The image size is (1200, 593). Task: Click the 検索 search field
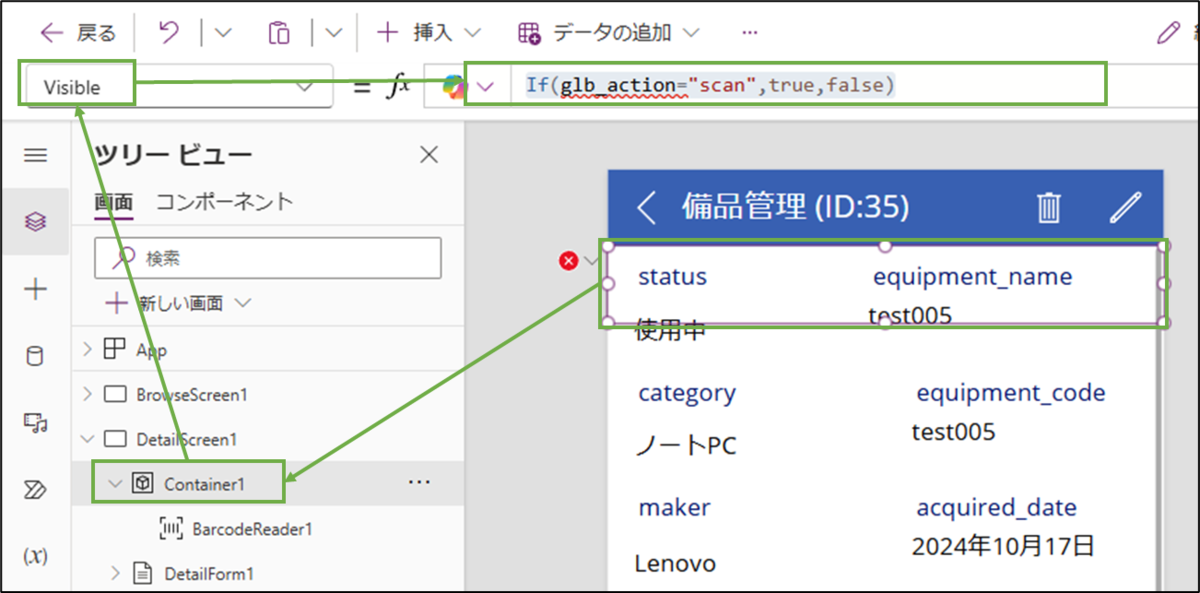pyautogui.click(x=267, y=258)
